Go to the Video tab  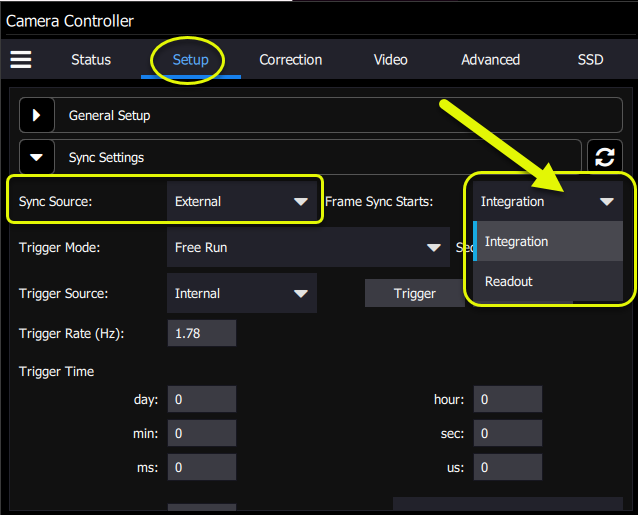pyautogui.click(x=390, y=60)
